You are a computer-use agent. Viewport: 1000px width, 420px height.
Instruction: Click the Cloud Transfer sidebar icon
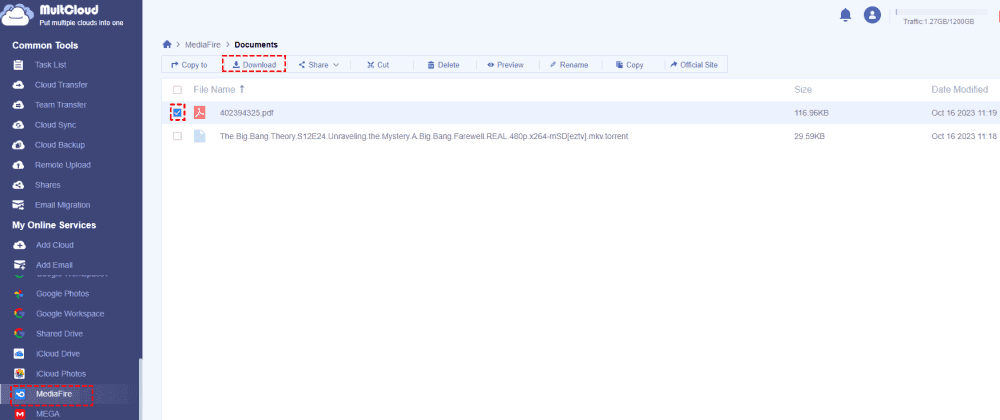[18, 85]
